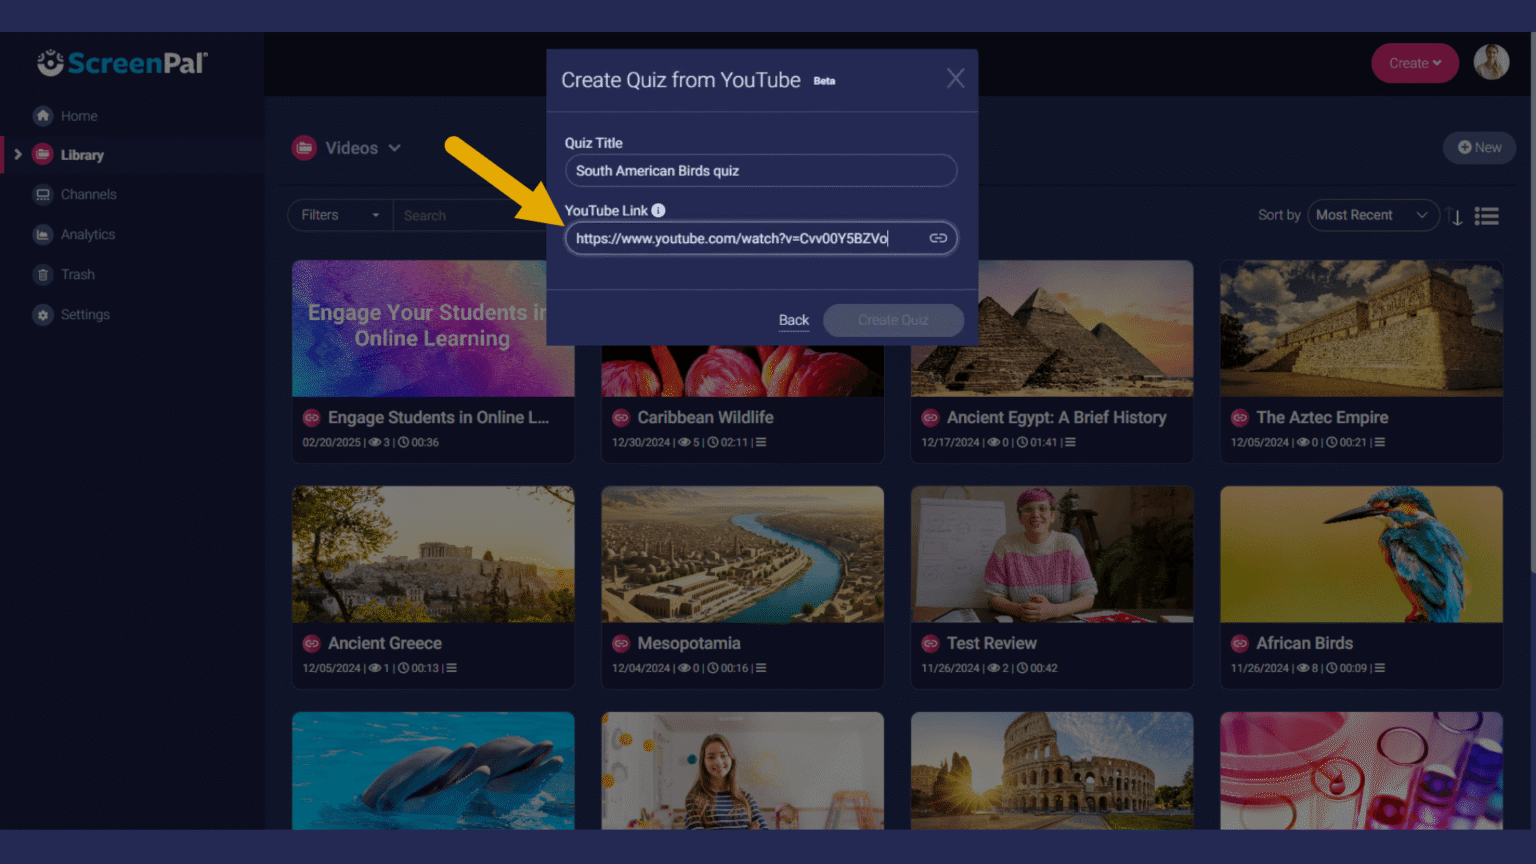Open the user profile avatar
This screenshot has height=864, width=1536.
1490,63
